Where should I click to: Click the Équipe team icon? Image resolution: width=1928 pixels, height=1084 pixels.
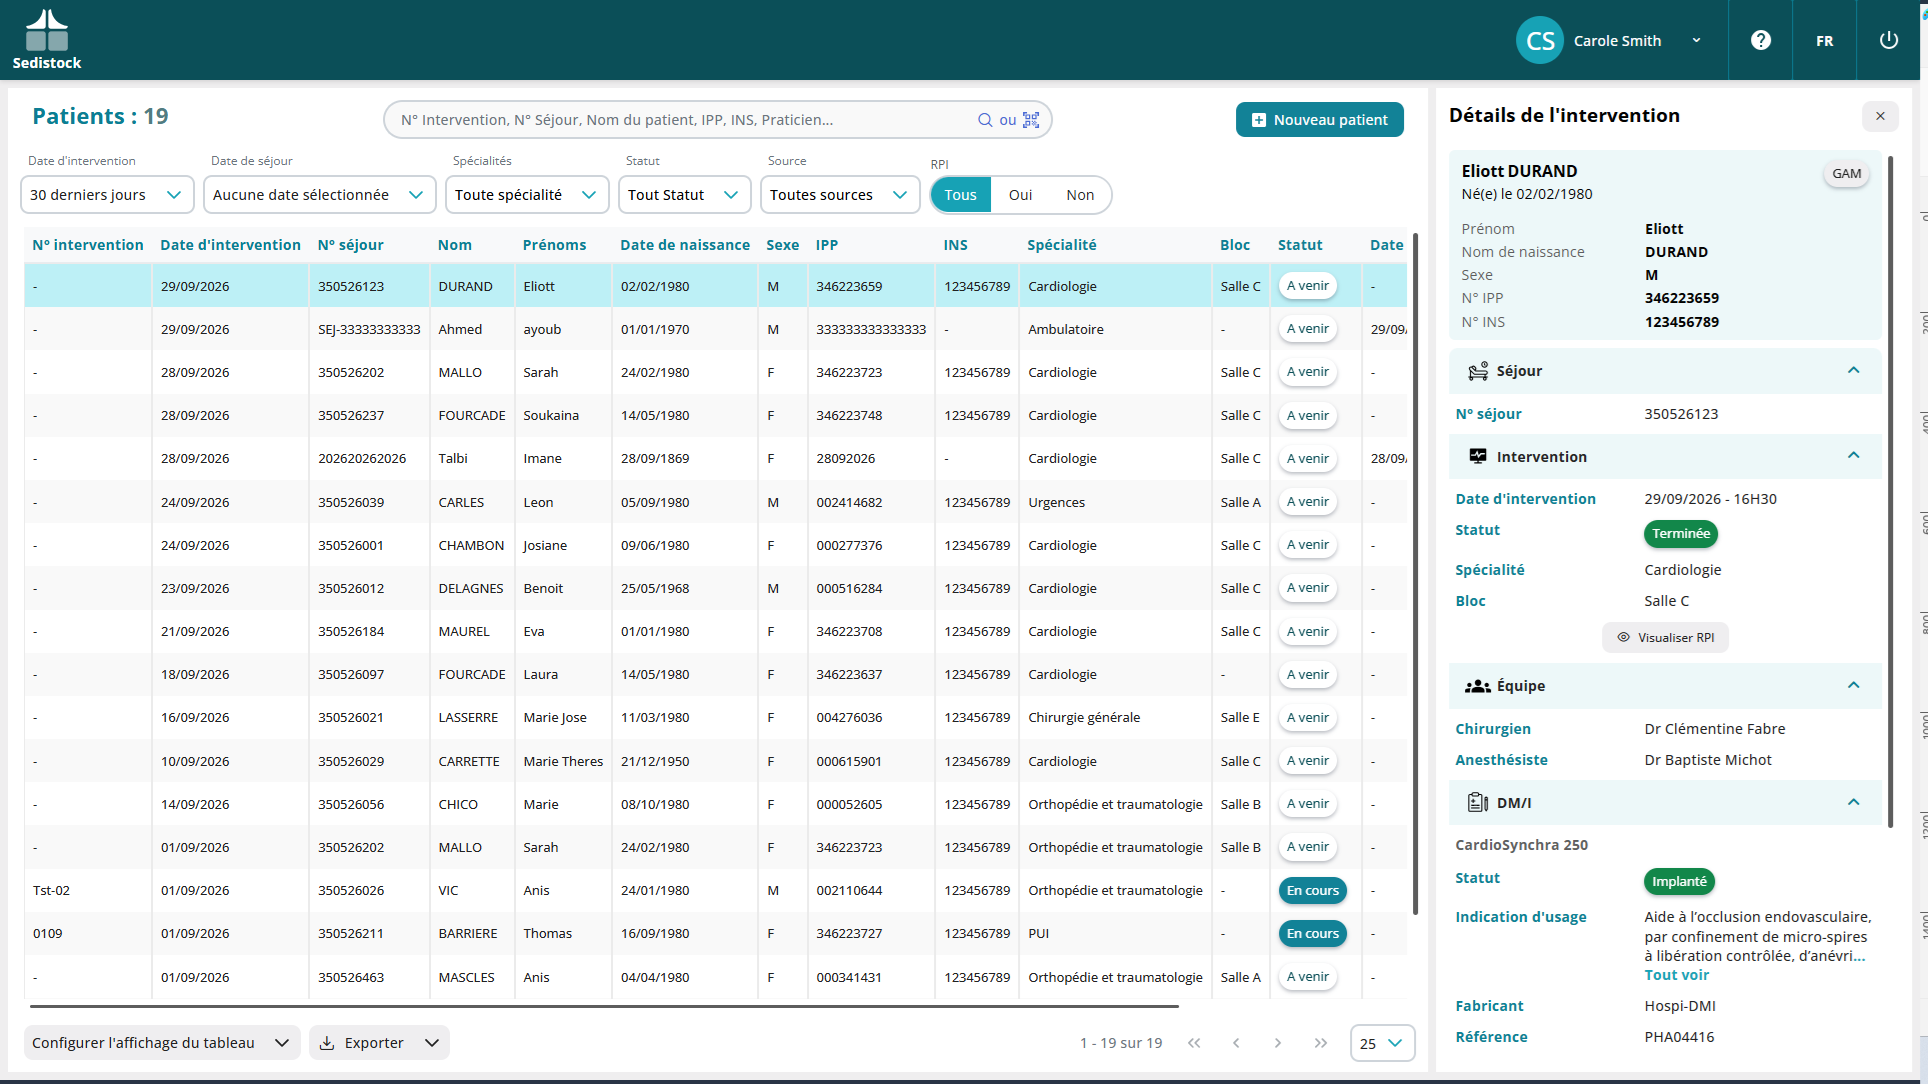click(x=1477, y=686)
